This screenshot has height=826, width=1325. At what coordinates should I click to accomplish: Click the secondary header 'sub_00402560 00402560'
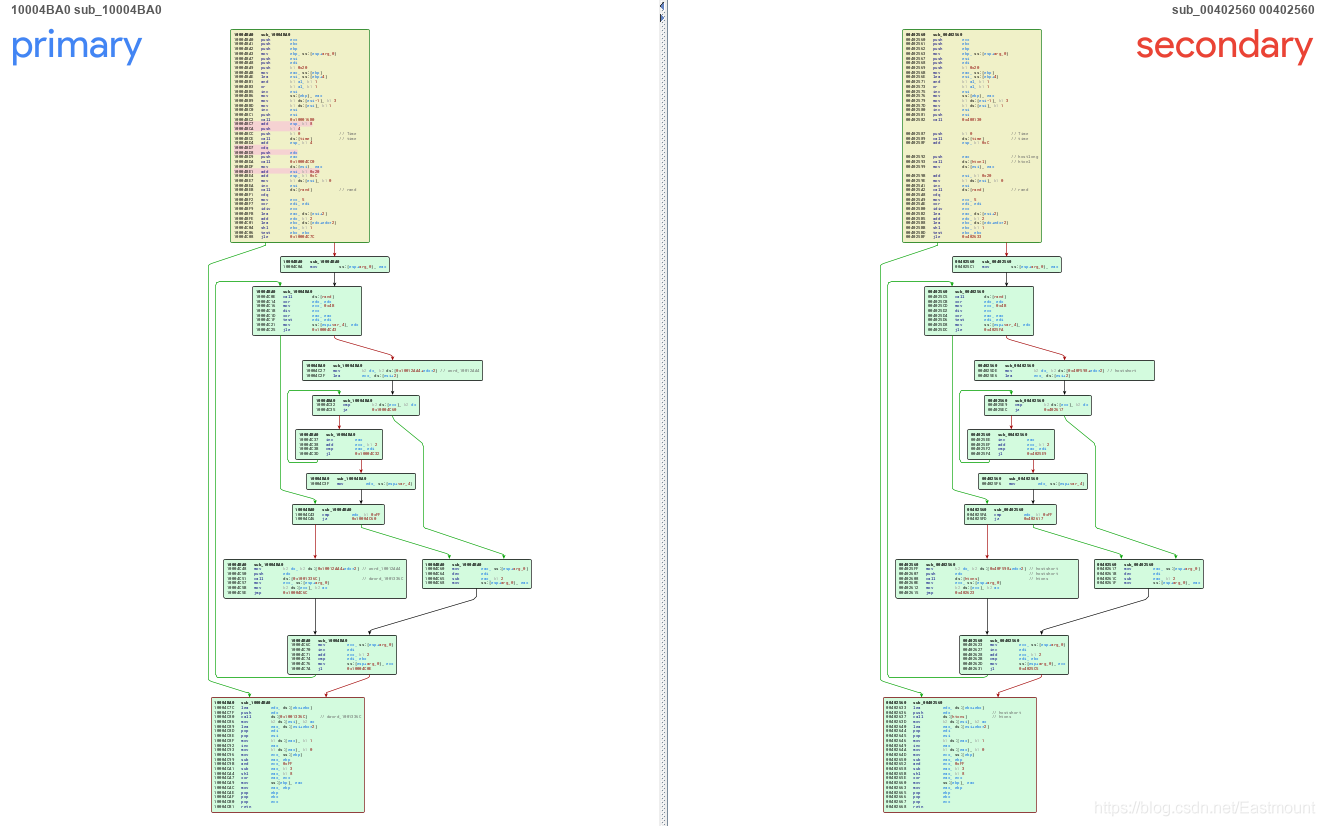click(1243, 10)
